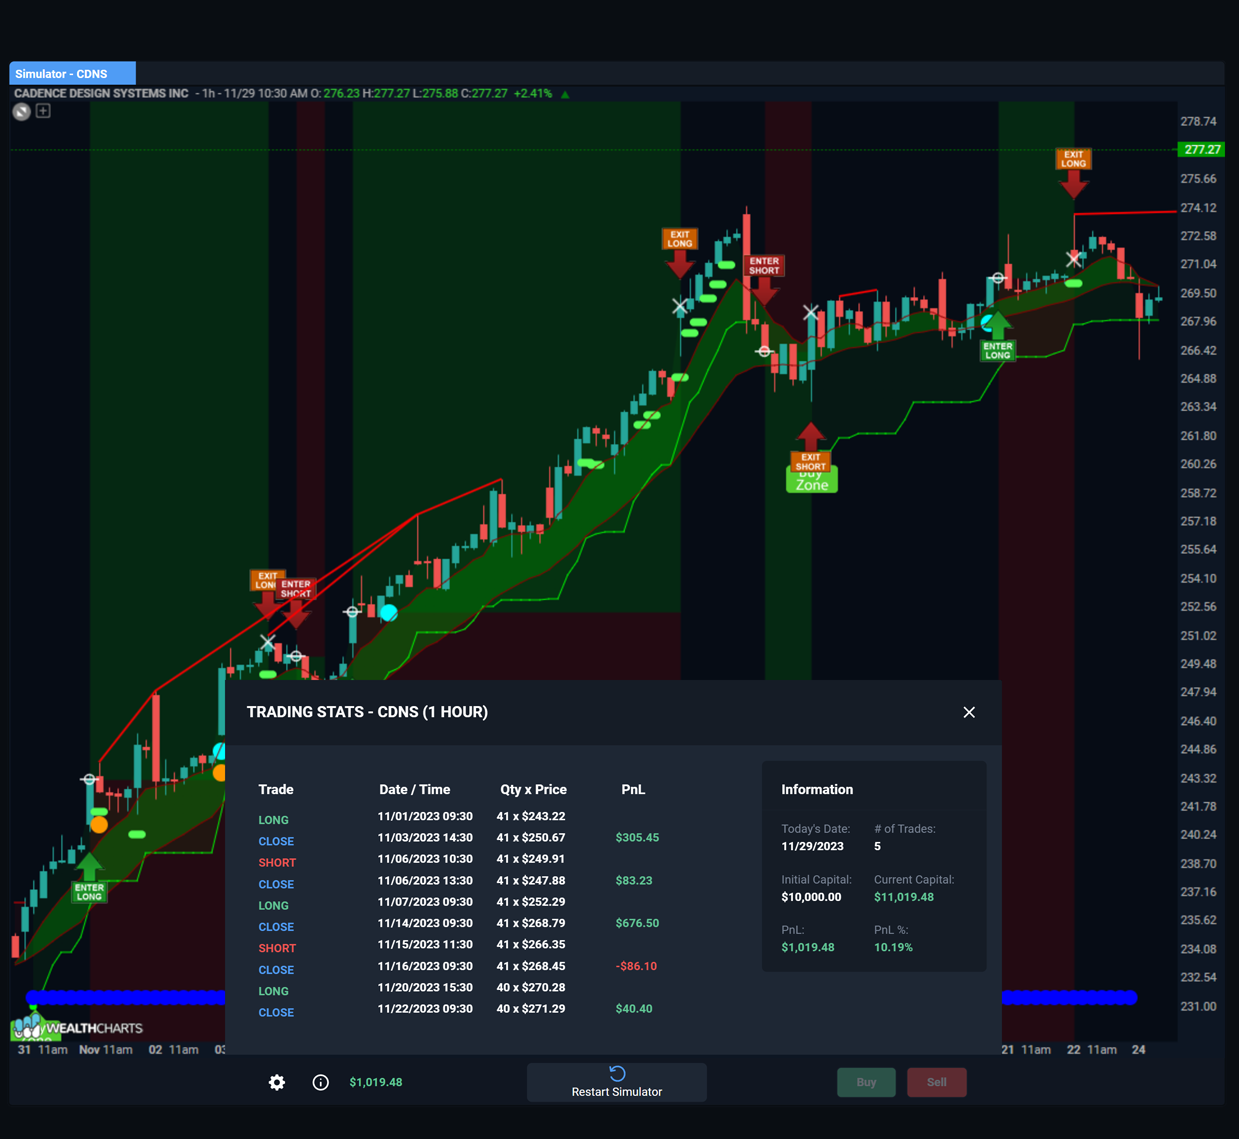Viewport: 1239px width, 1139px height.
Task: Click the $1,019.48 balance in the bottom bar
Action: [376, 1082]
